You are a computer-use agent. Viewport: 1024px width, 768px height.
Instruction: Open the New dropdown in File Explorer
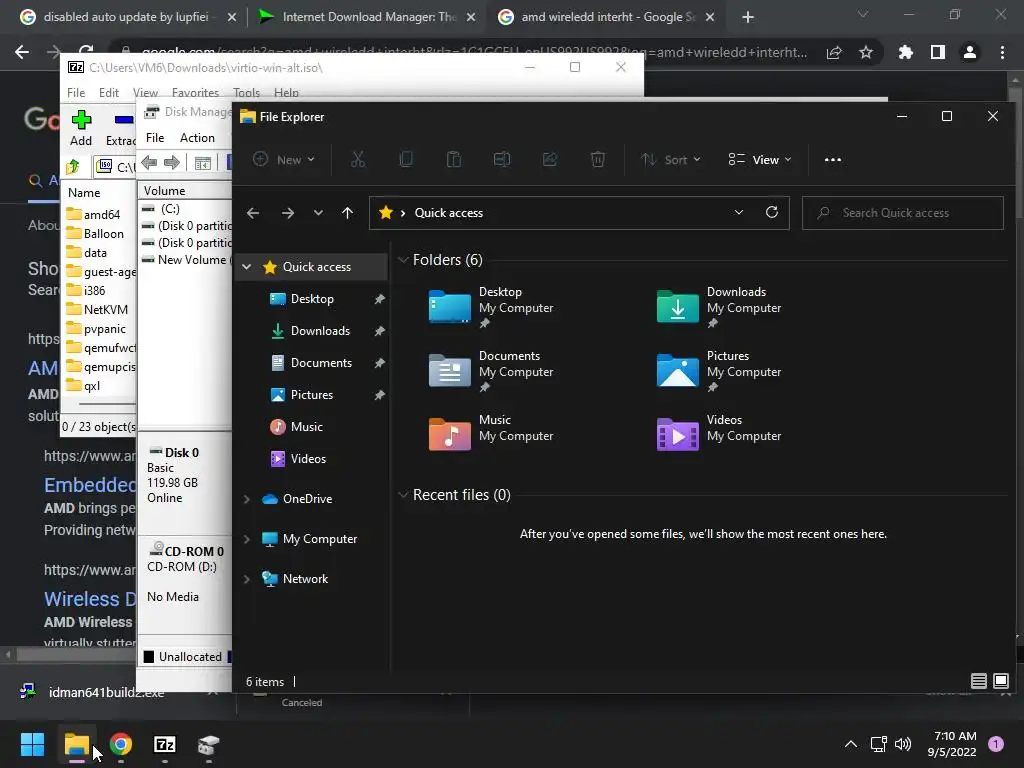(285, 159)
